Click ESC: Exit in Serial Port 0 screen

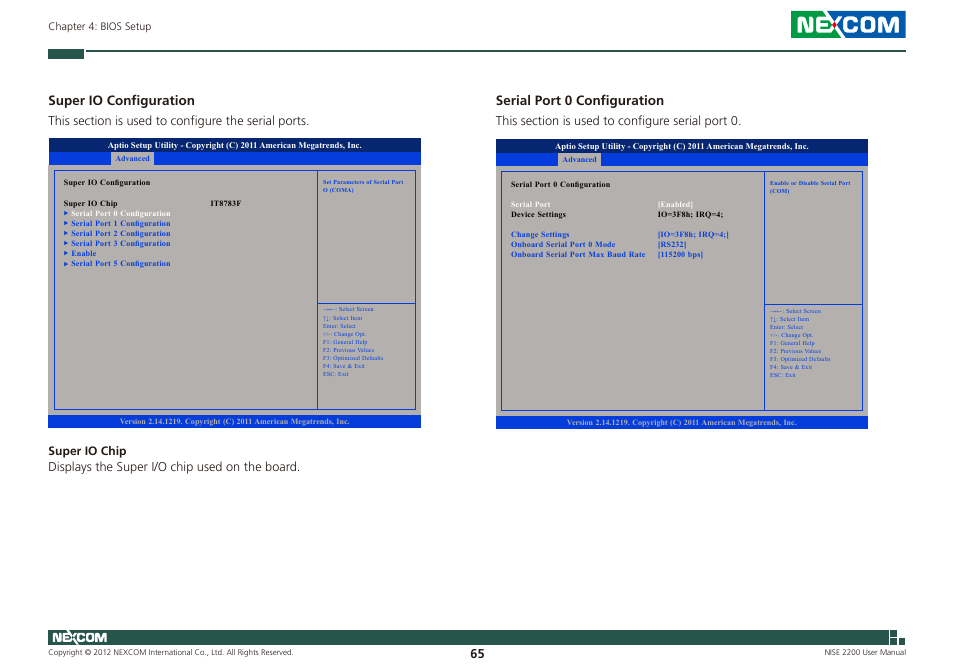[x=782, y=375]
